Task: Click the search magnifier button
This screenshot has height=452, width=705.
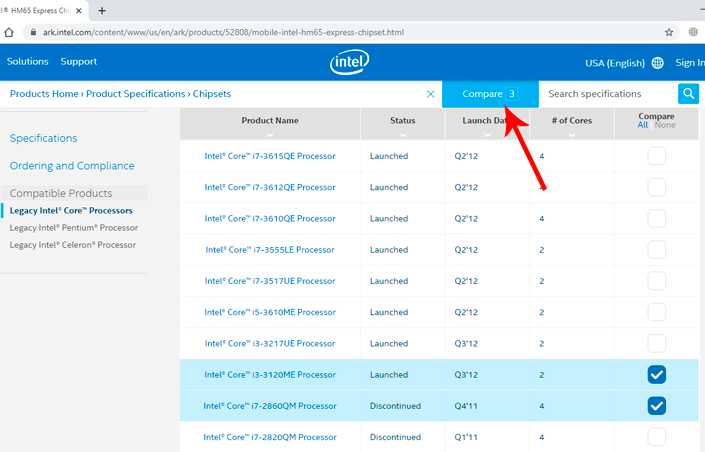Action: (x=688, y=94)
